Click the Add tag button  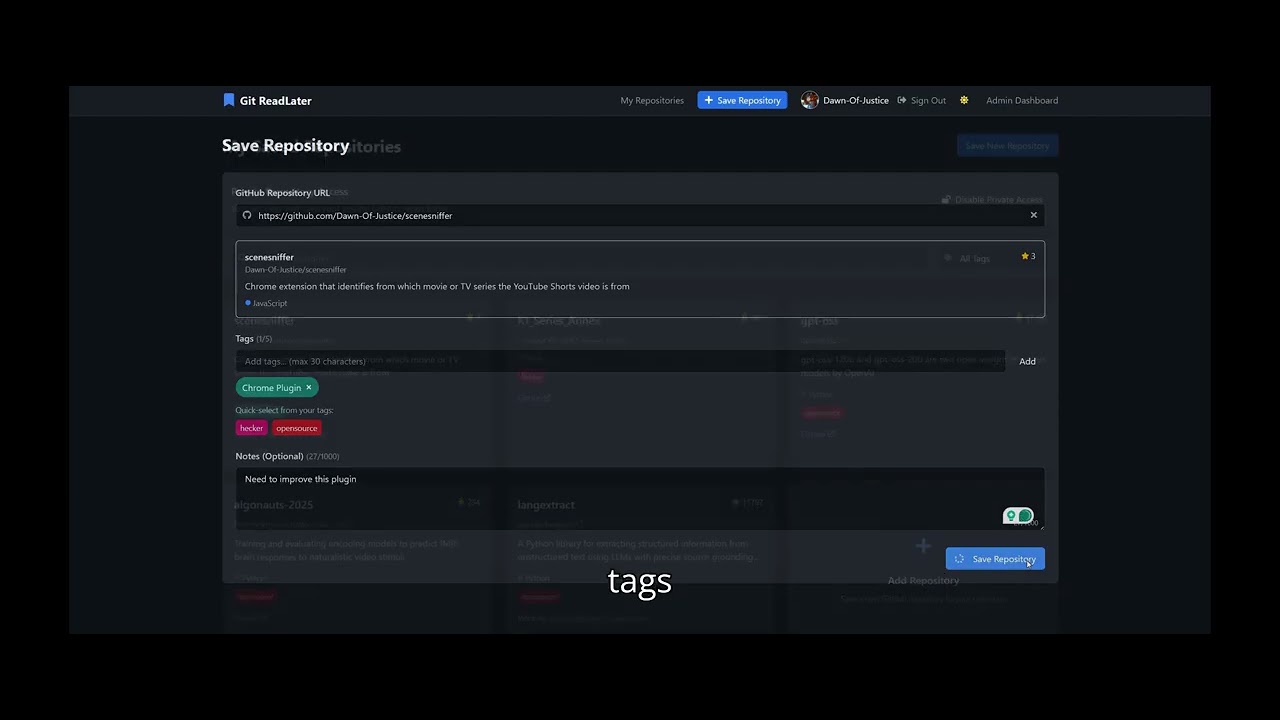[x=1027, y=361]
